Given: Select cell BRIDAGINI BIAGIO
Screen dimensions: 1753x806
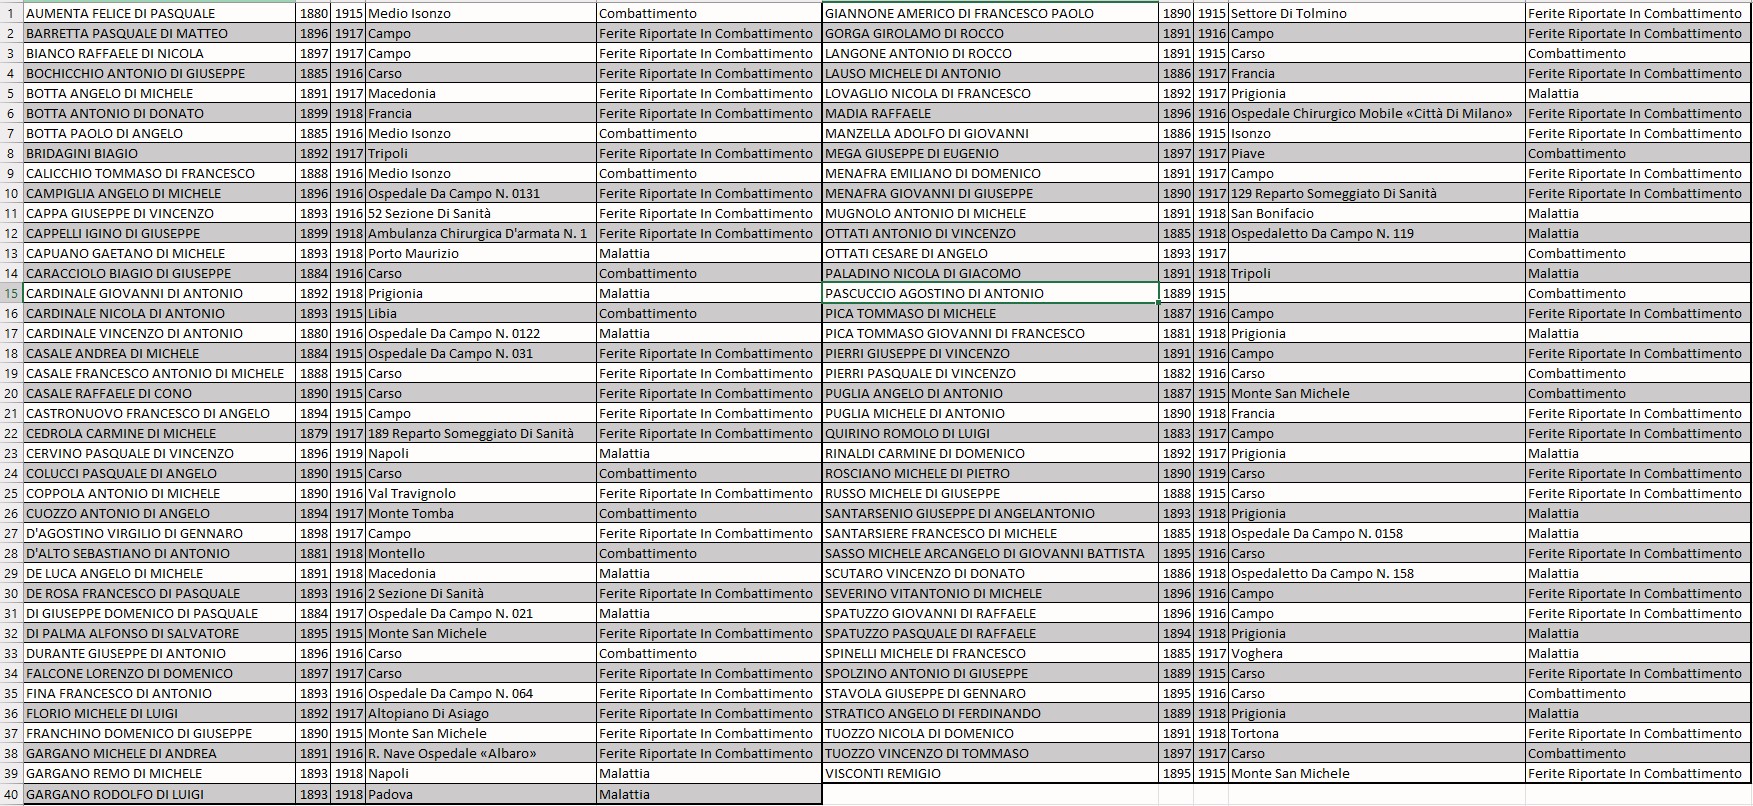Looking at the screenshot, I should (x=159, y=153).
